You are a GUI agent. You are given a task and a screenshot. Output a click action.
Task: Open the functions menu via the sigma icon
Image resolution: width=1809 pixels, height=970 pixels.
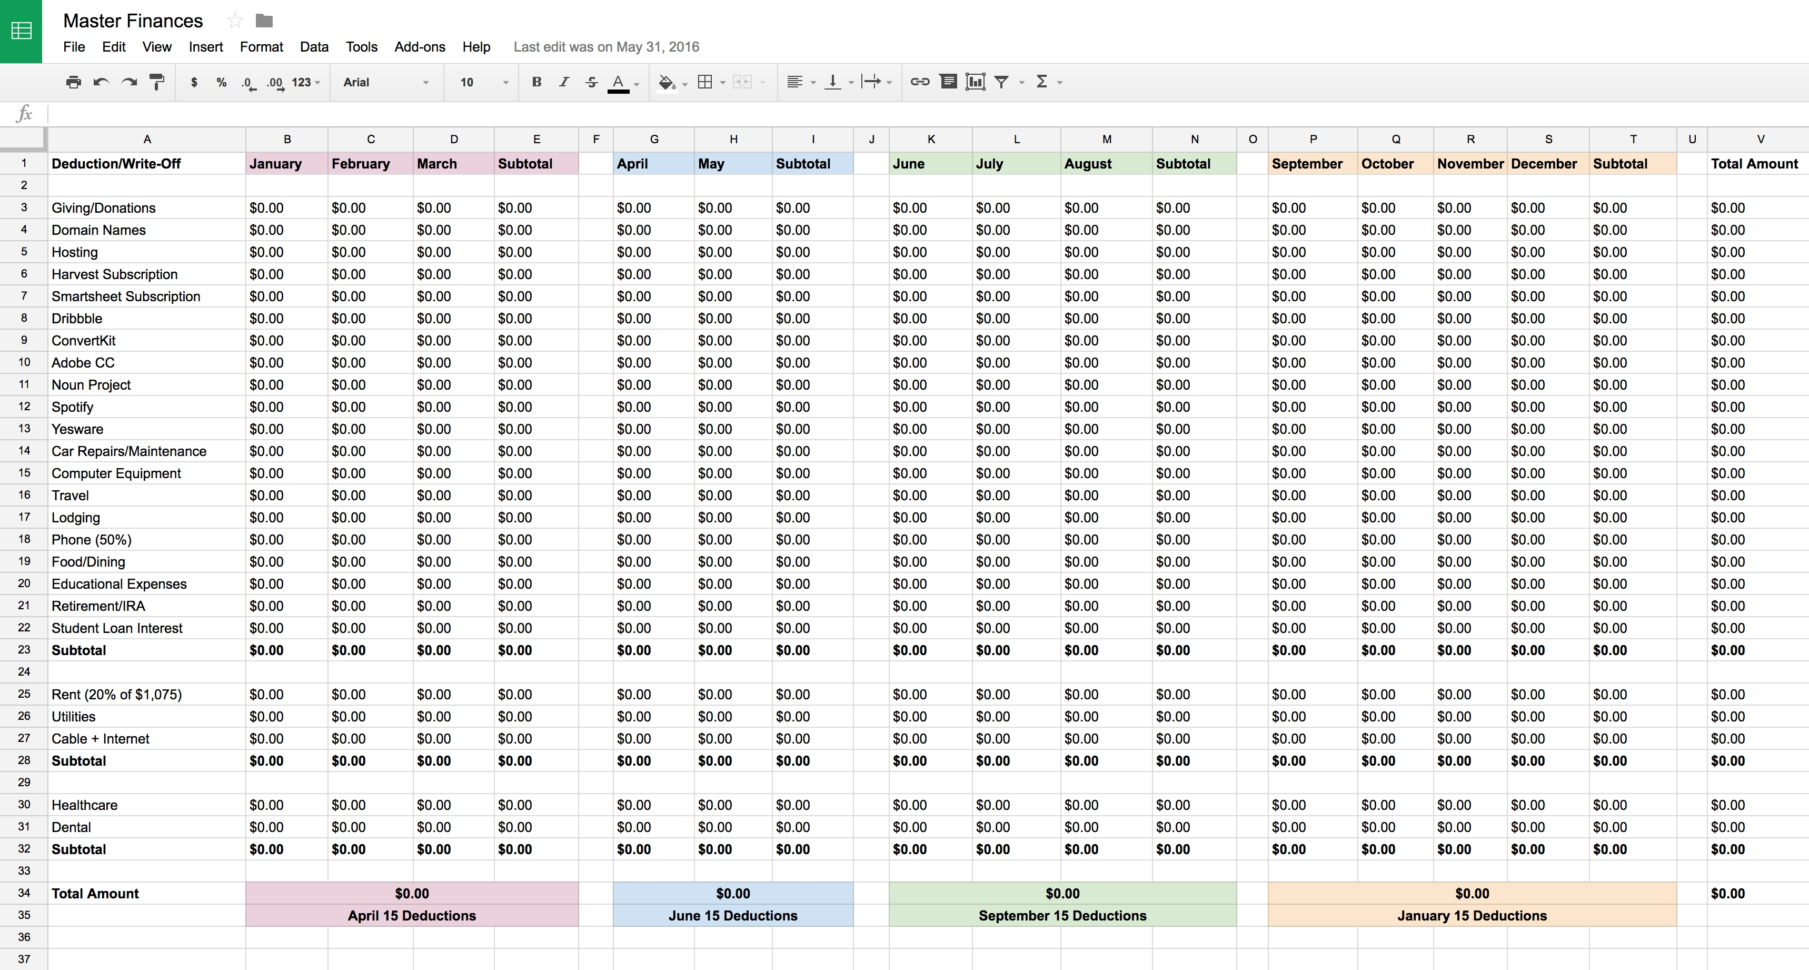click(x=1043, y=82)
